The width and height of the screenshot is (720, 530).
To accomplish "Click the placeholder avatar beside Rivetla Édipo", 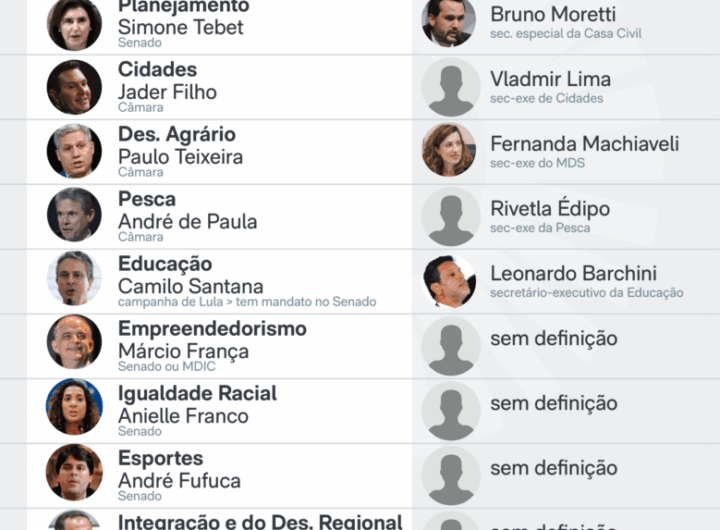I will pos(450,217).
